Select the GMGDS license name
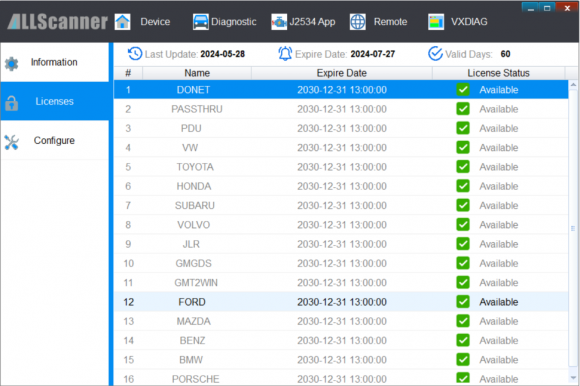The width and height of the screenshot is (580, 386). pyautogui.click(x=193, y=263)
